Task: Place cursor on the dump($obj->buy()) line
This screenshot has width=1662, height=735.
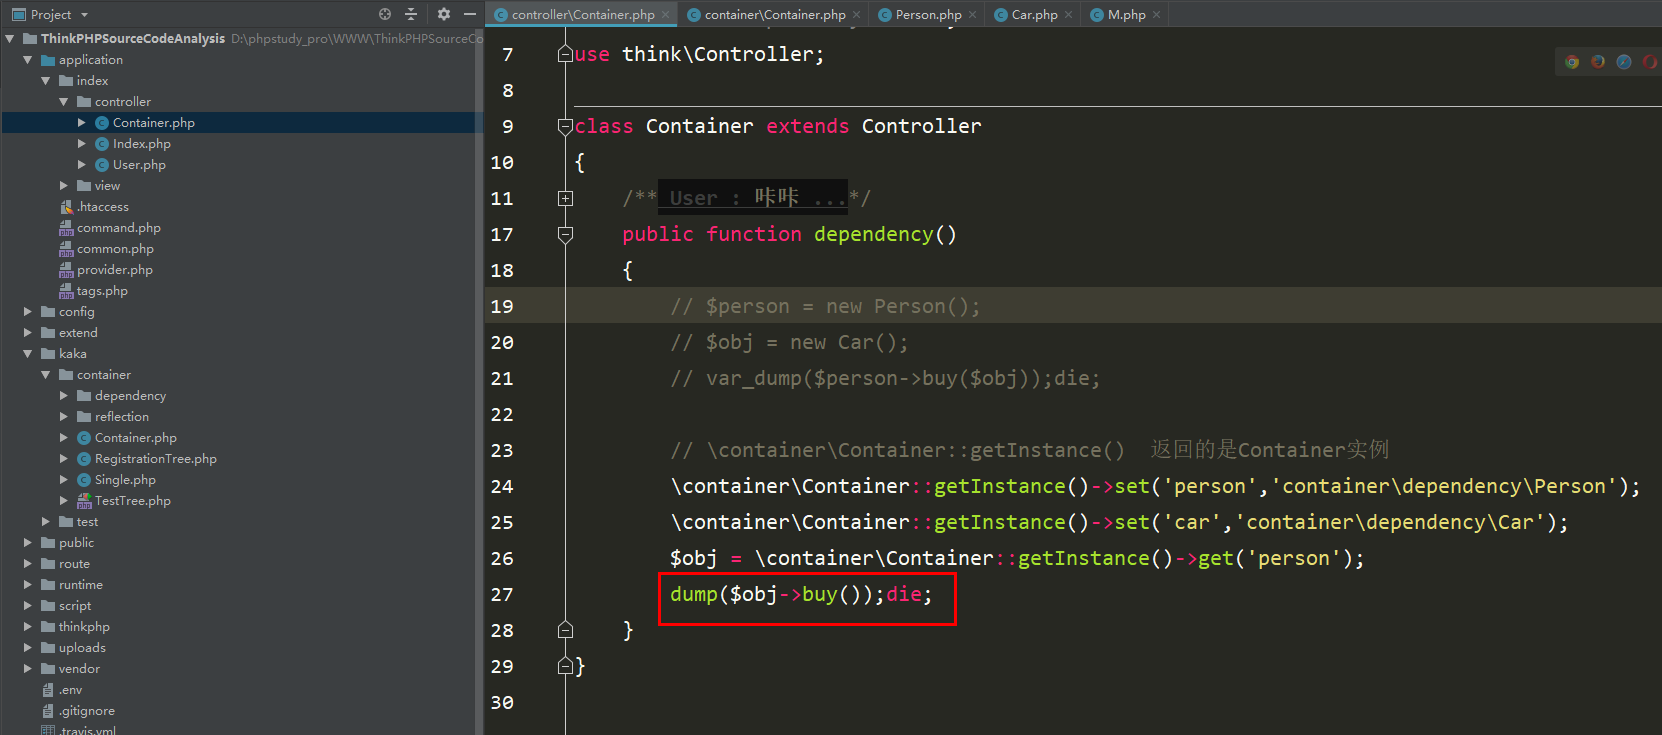Action: (800, 594)
